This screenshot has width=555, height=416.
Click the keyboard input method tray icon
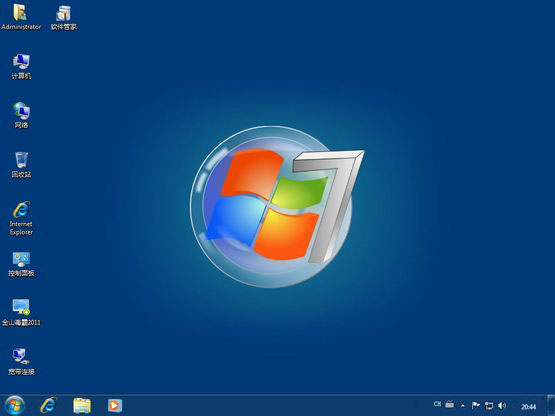(450, 404)
